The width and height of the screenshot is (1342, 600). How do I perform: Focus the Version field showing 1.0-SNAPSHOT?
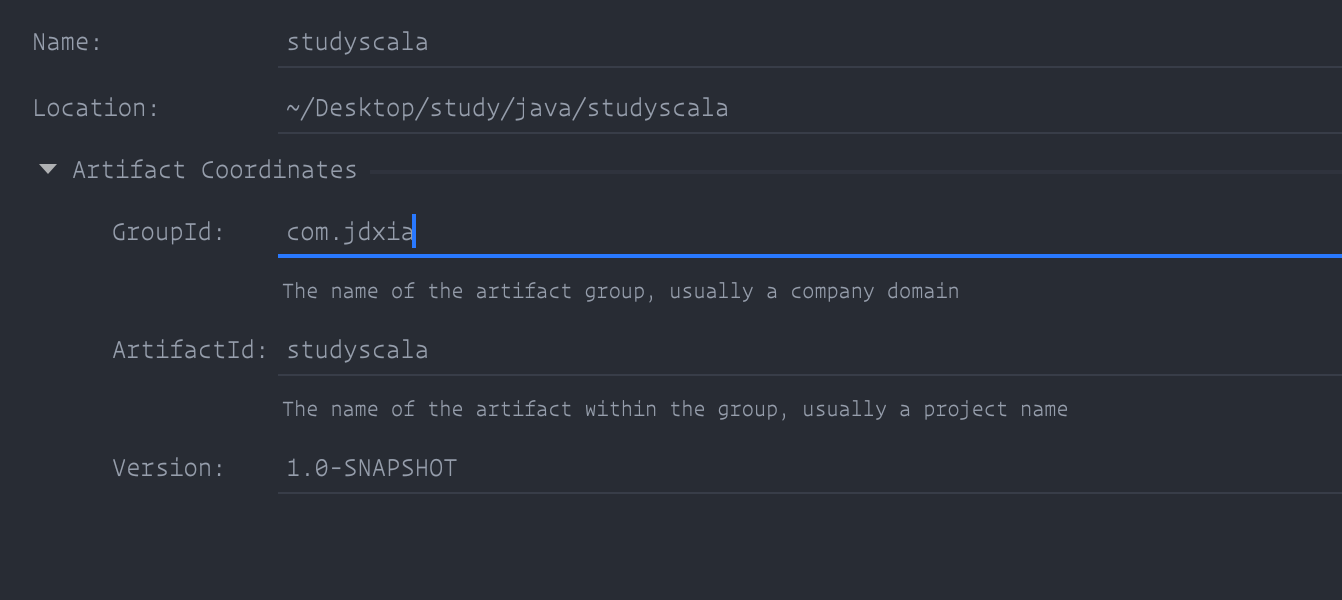point(810,468)
